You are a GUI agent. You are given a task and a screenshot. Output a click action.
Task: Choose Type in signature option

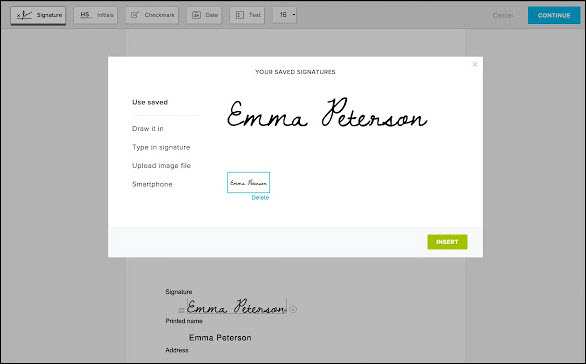pos(161,147)
